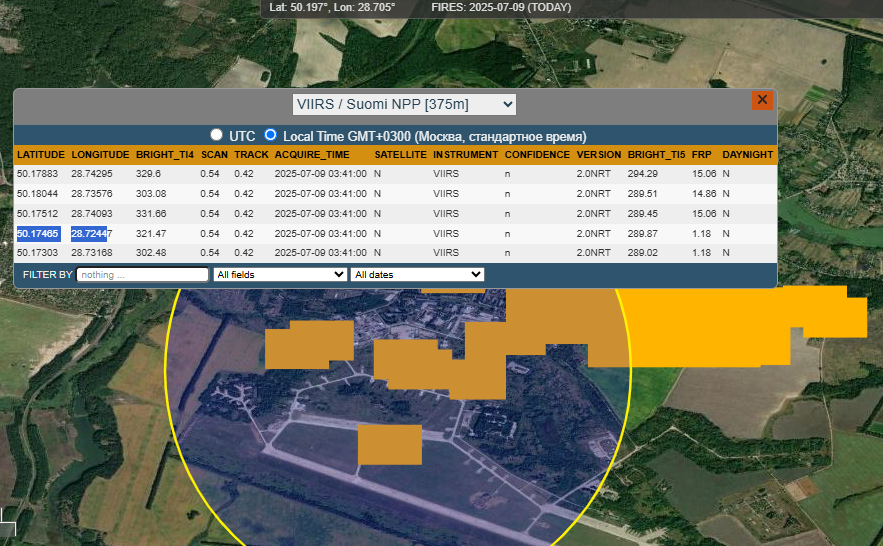Click BRIGHT_TI5 value 294.29
Image resolution: width=883 pixels, height=546 pixels.
[x=643, y=174]
